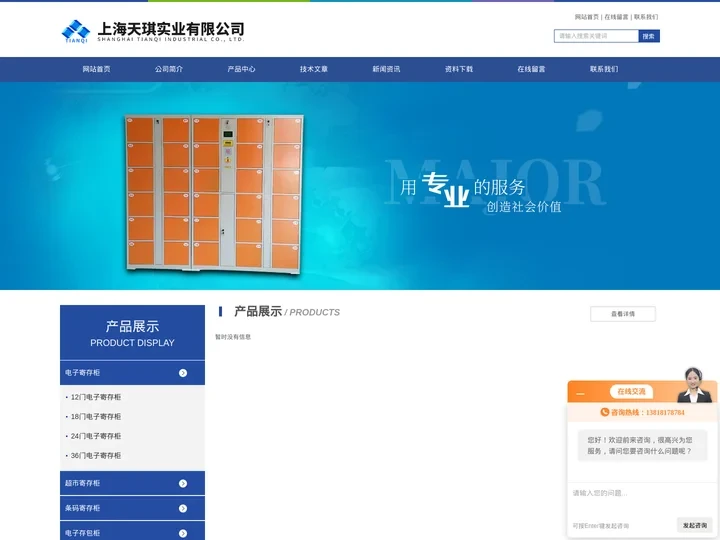
Task: Click the top-right 在线留言 link
Action: click(616, 17)
